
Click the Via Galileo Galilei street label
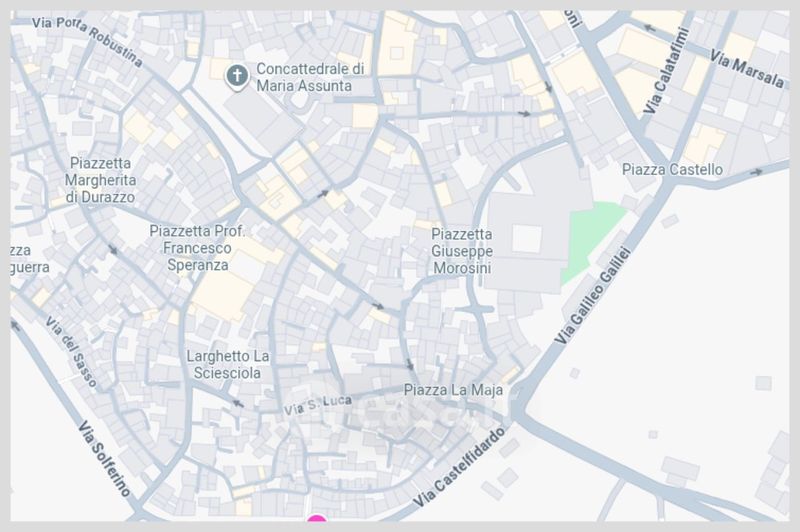click(x=593, y=295)
